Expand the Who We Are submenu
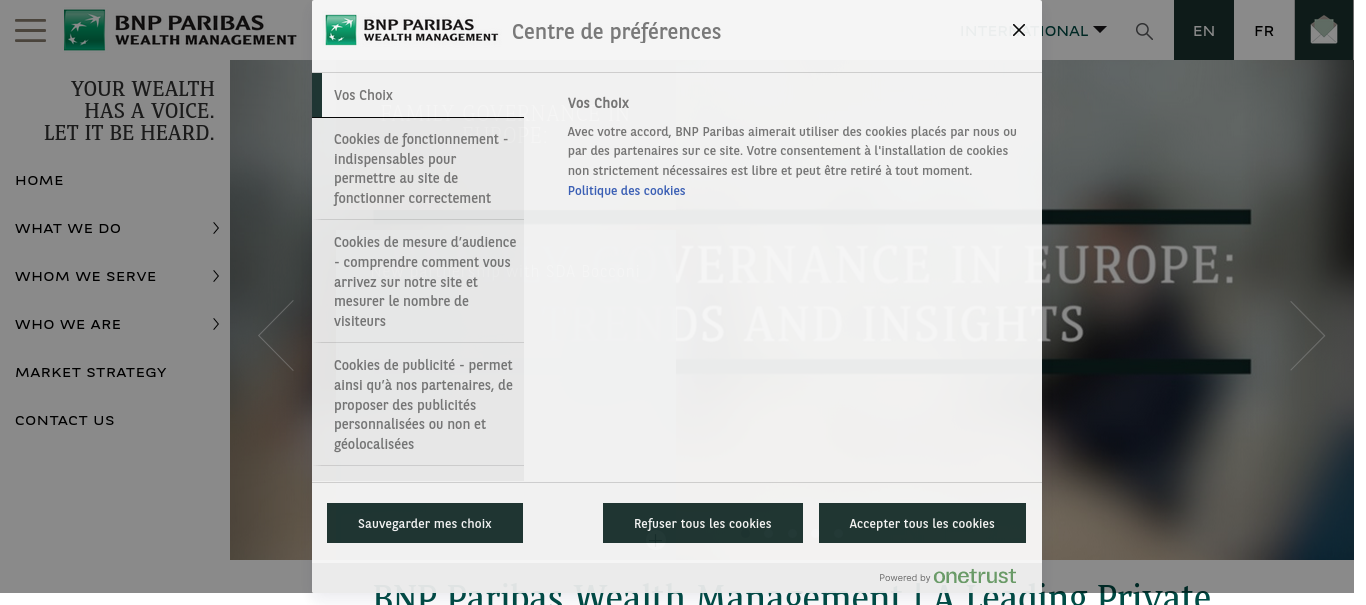 click(x=216, y=325)
